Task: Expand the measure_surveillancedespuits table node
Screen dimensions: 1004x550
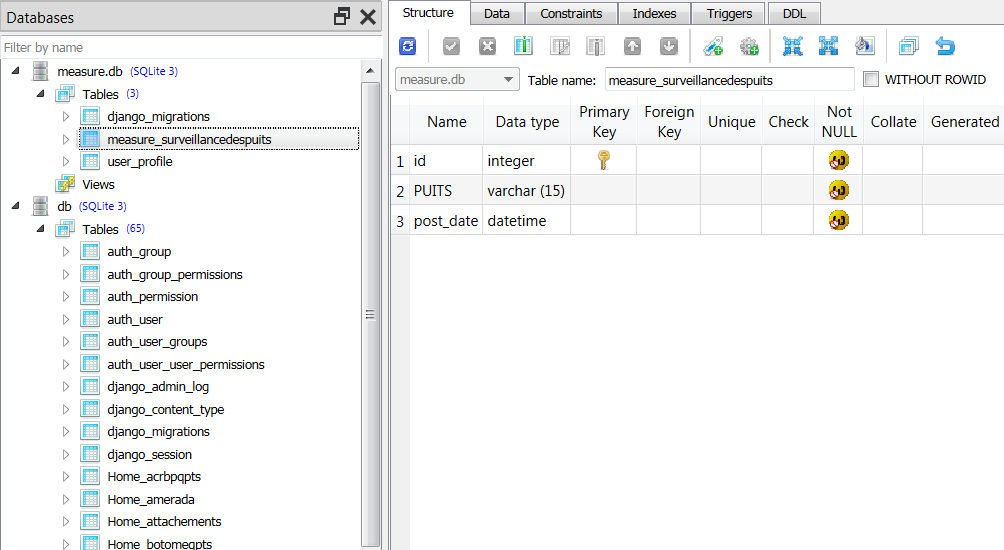Action: [65, 139]
